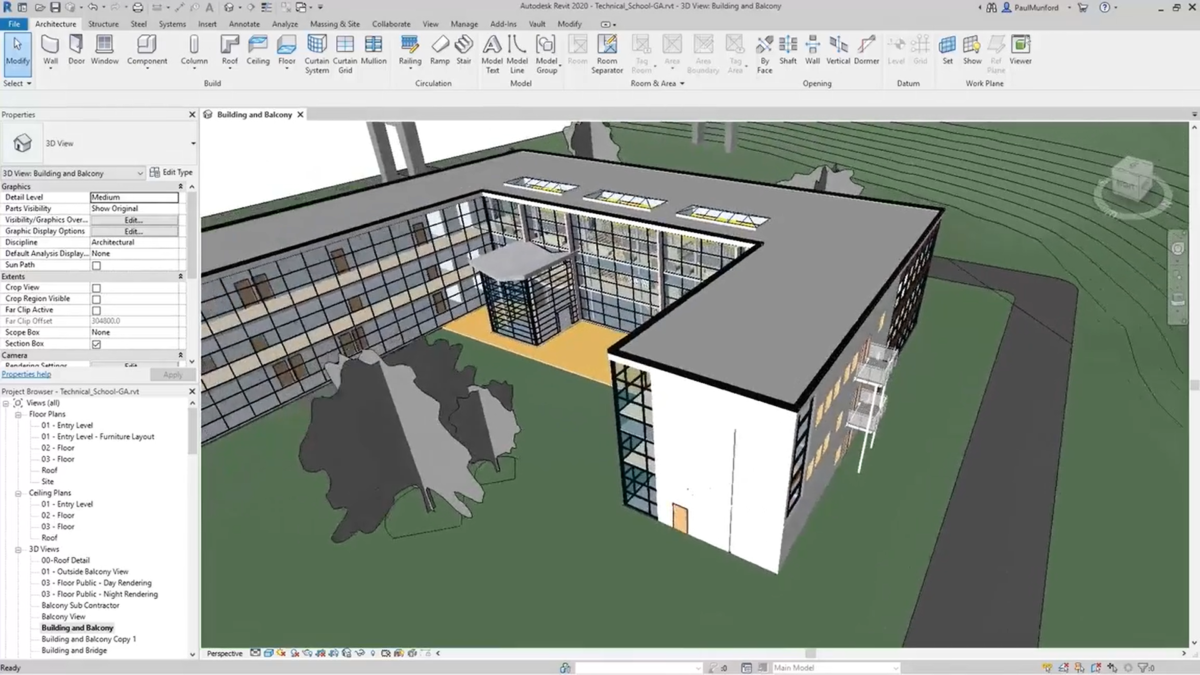Open the Annotate ribbon tab
1200x675 pixels.
coord(244,24)
